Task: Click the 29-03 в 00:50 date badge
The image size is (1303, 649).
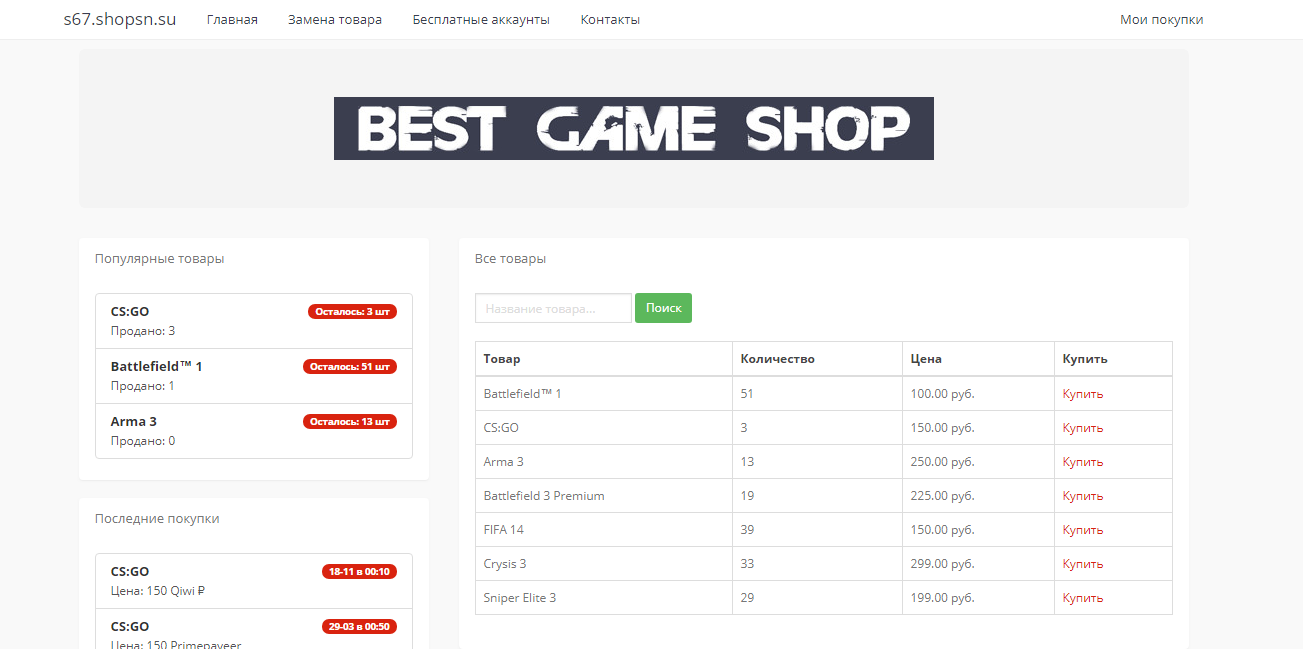Action: click(x=359, y=627)
